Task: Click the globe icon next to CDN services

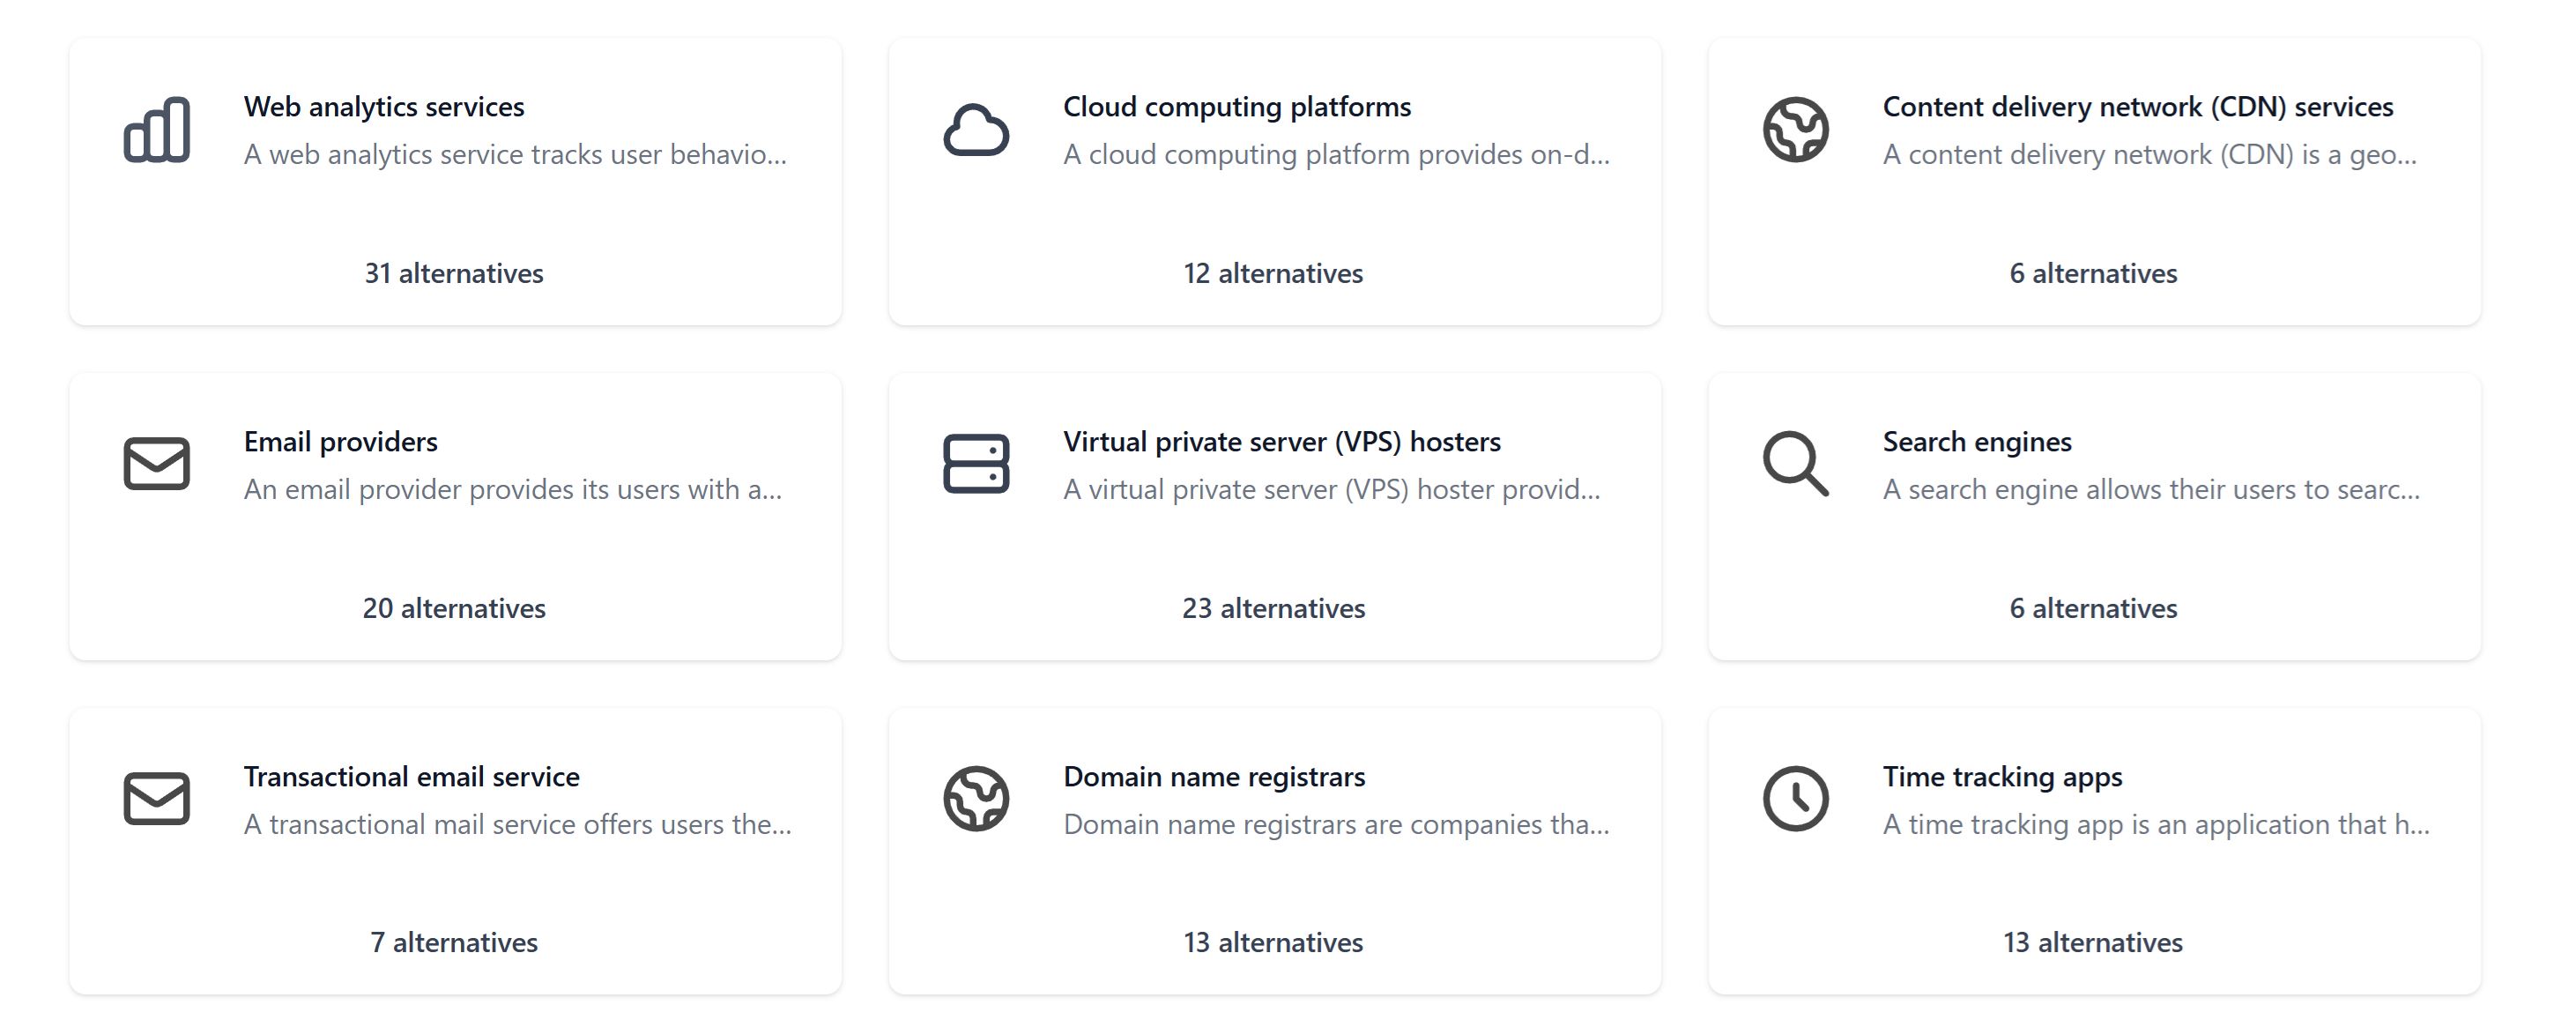Action: (x=1795, y=130)
